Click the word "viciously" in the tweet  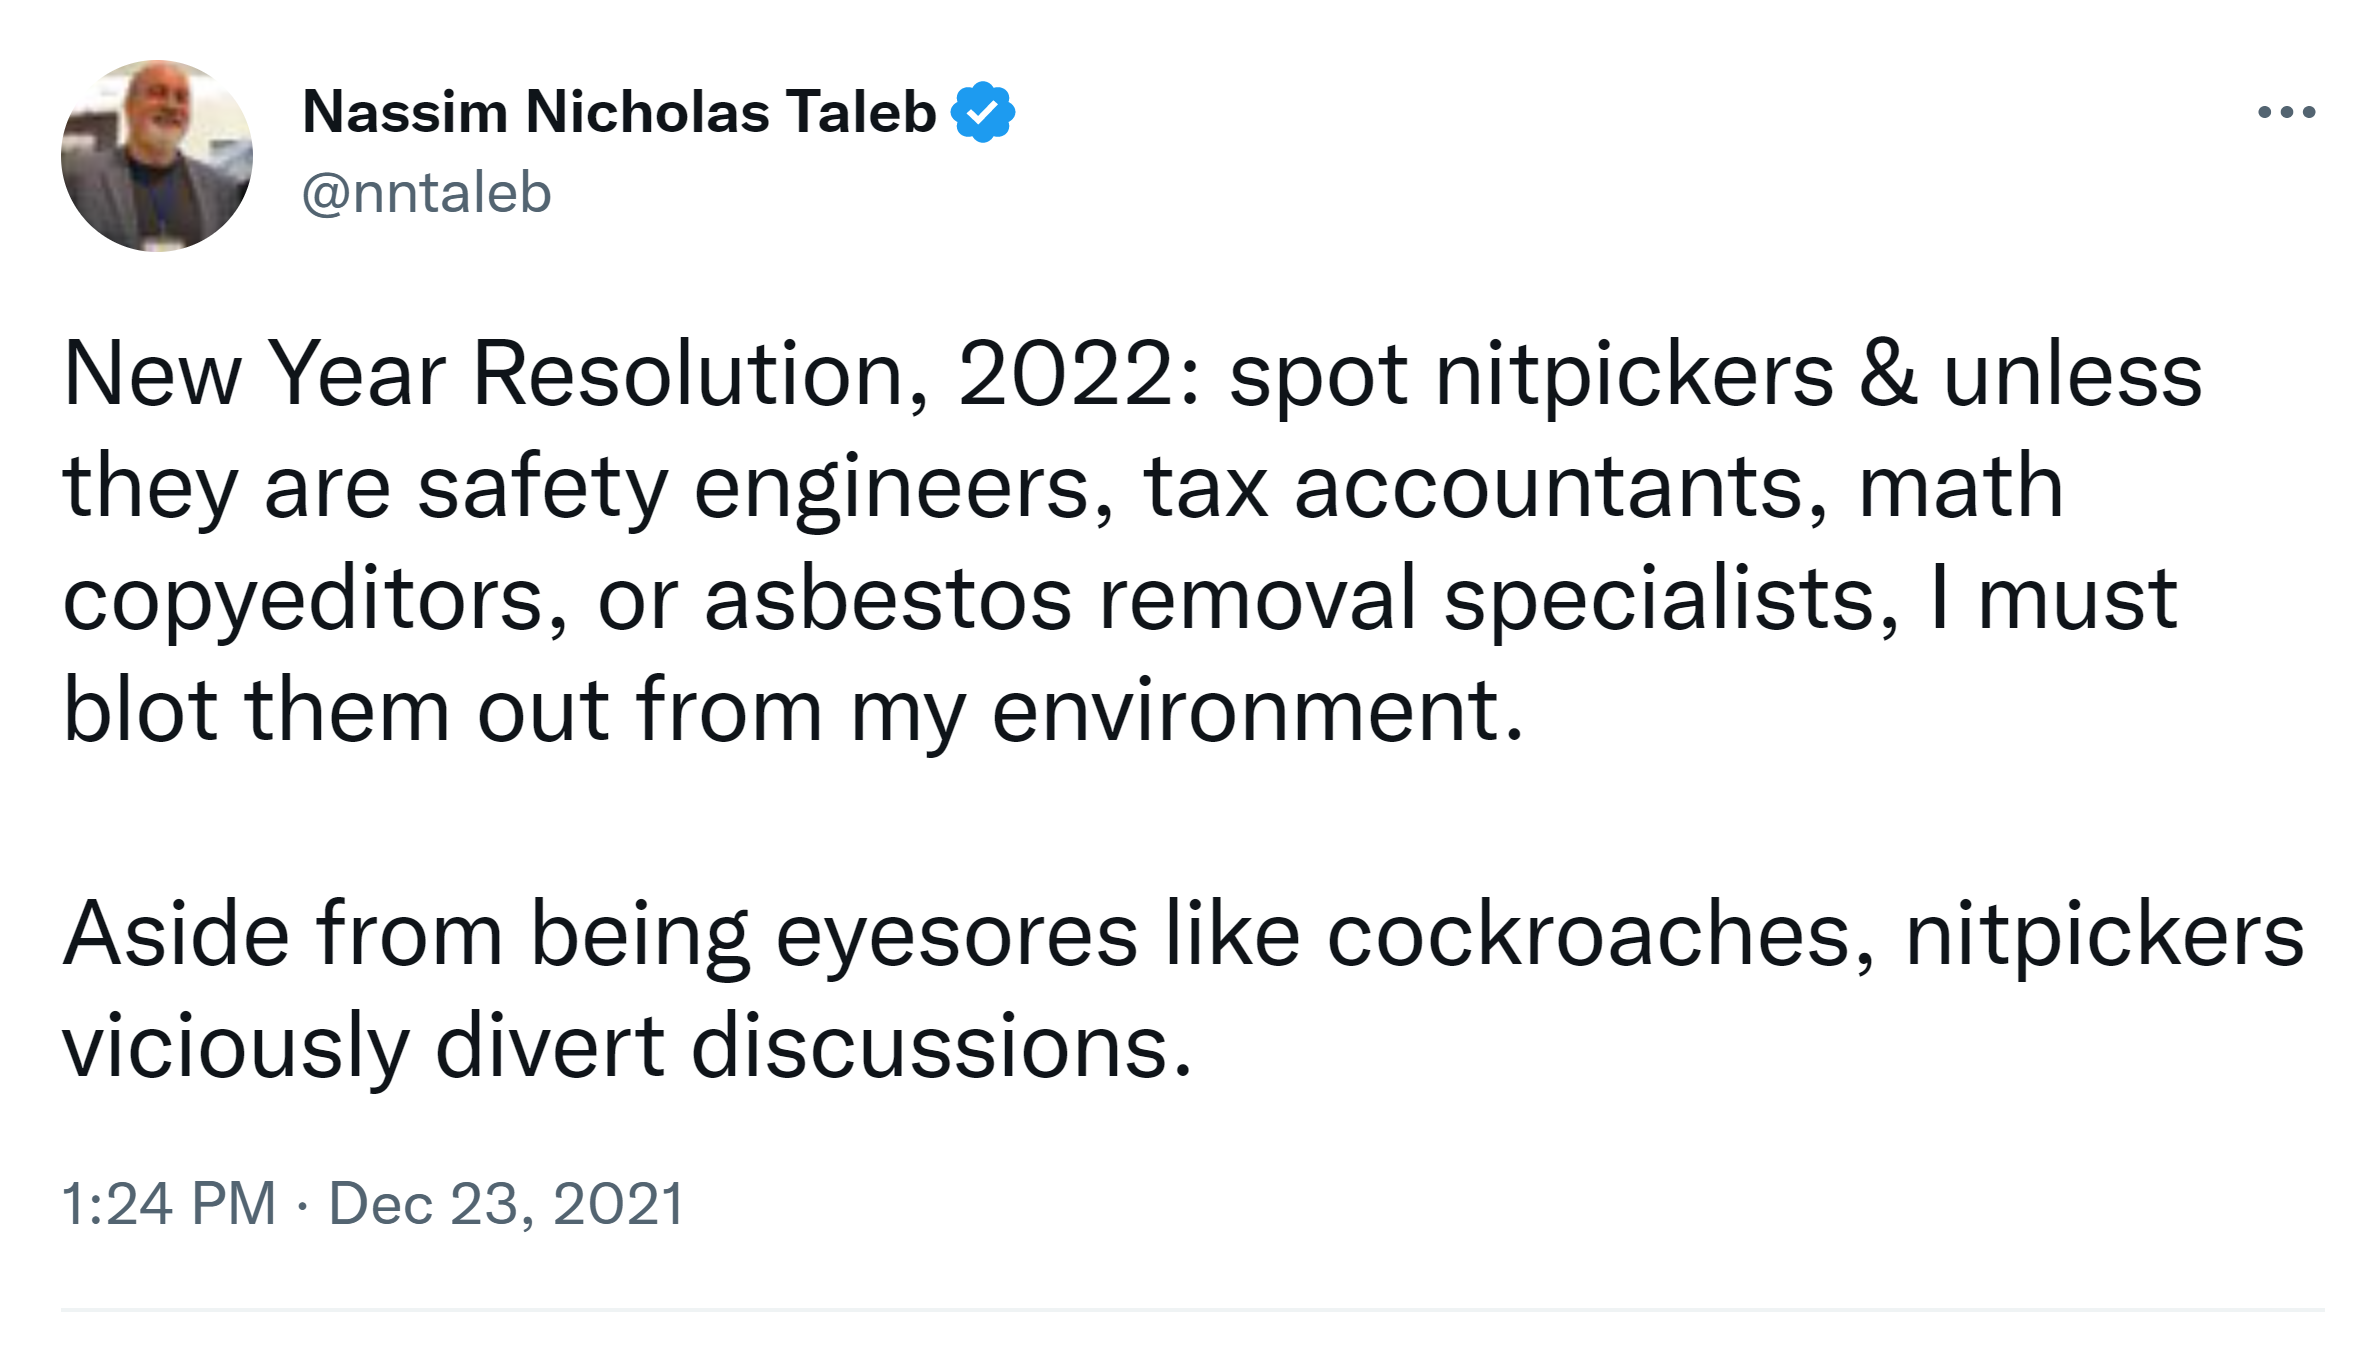(x=236, y=1047)
